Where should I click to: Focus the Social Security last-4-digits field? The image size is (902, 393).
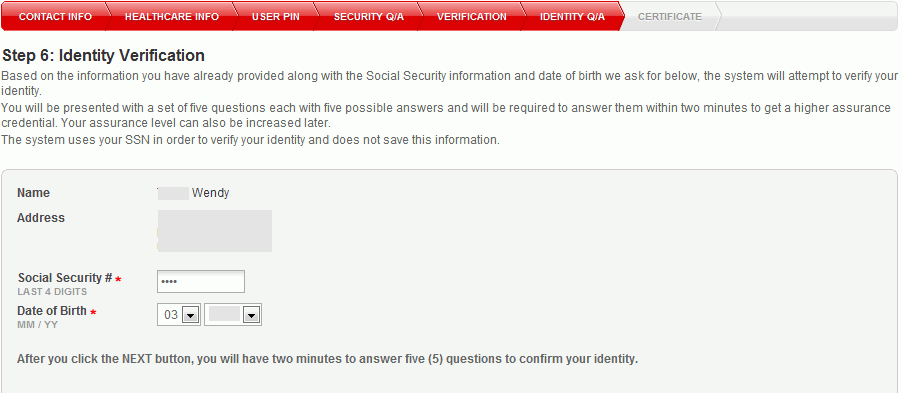(201, 281)
